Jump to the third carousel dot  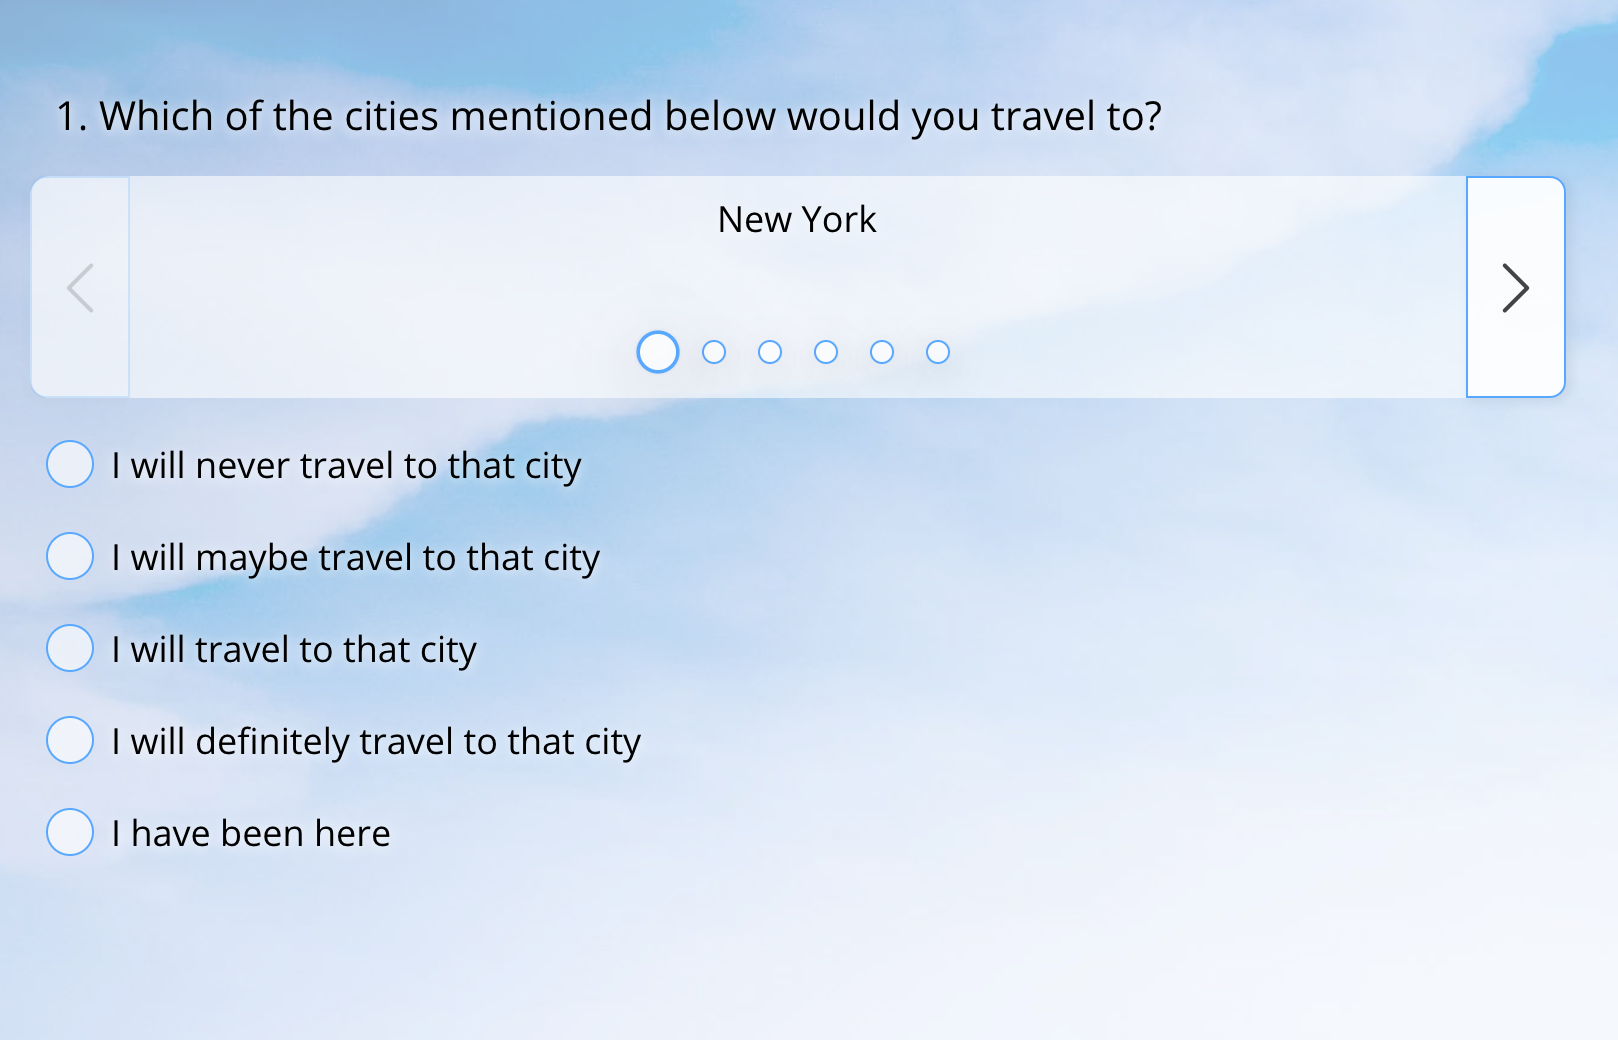pyautogui.click(x=770, y=352)
